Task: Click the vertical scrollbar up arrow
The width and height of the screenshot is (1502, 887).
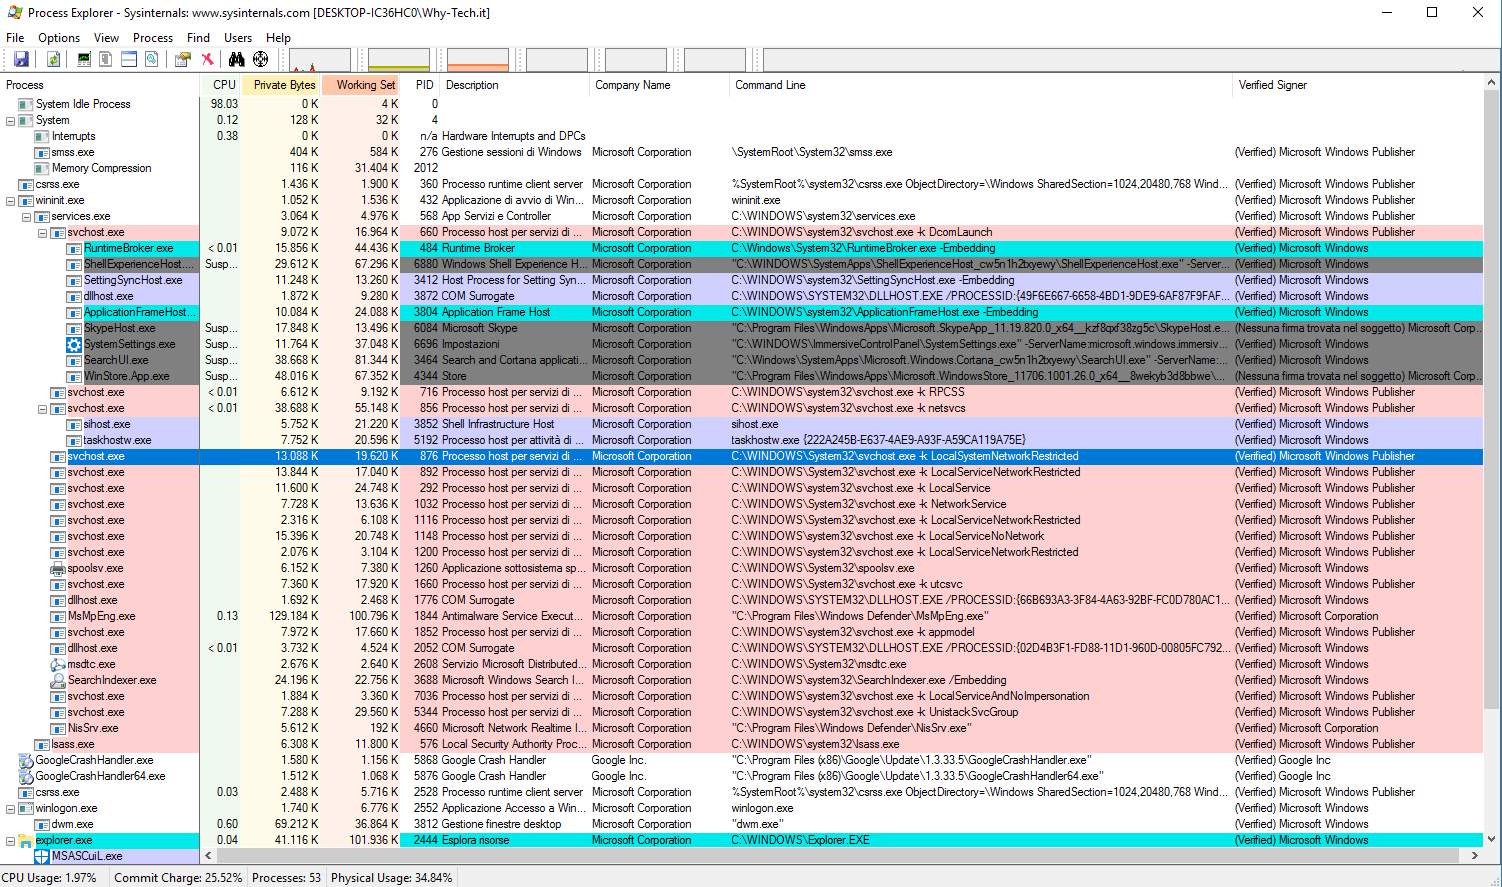Action: click(x=1492, y=83)
